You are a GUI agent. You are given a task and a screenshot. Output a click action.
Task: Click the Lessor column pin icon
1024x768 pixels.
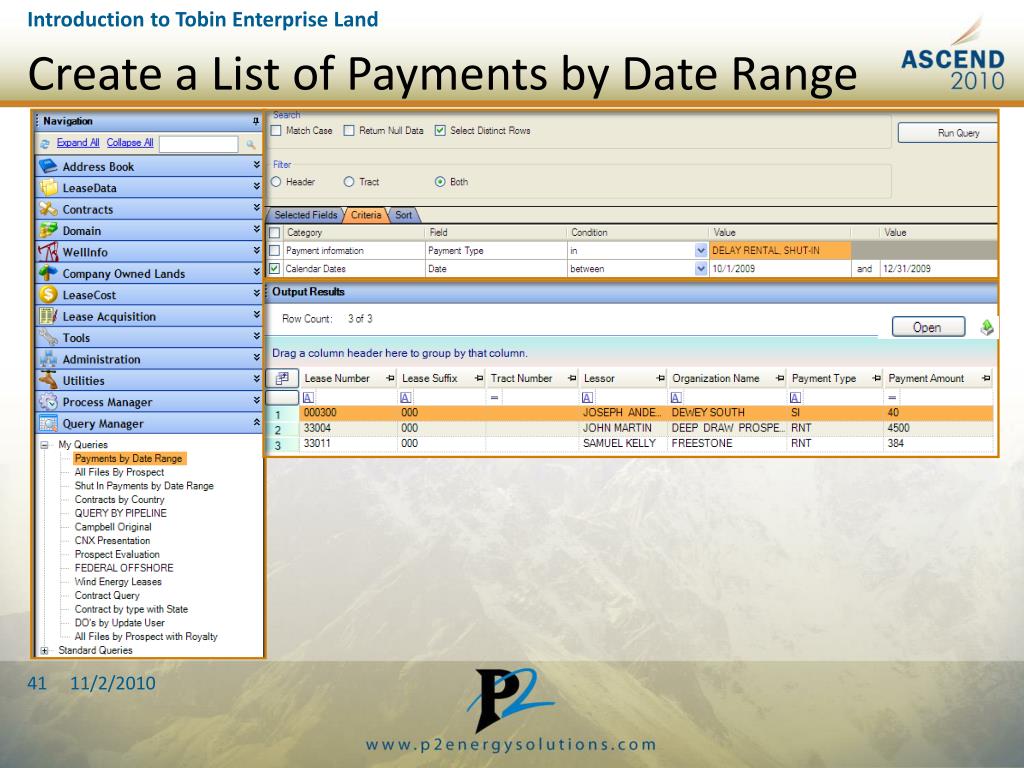[x=660, y=378]
